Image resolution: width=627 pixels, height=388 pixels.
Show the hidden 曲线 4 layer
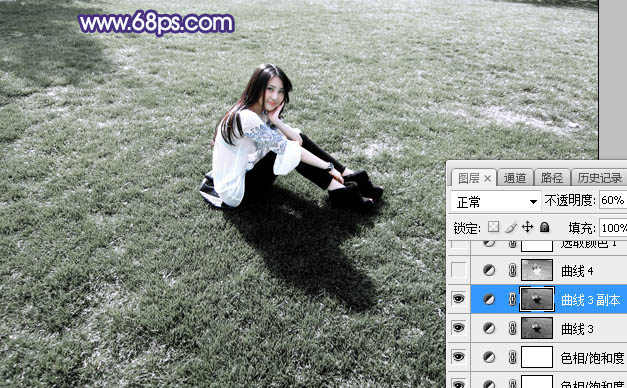click(459, 270)
